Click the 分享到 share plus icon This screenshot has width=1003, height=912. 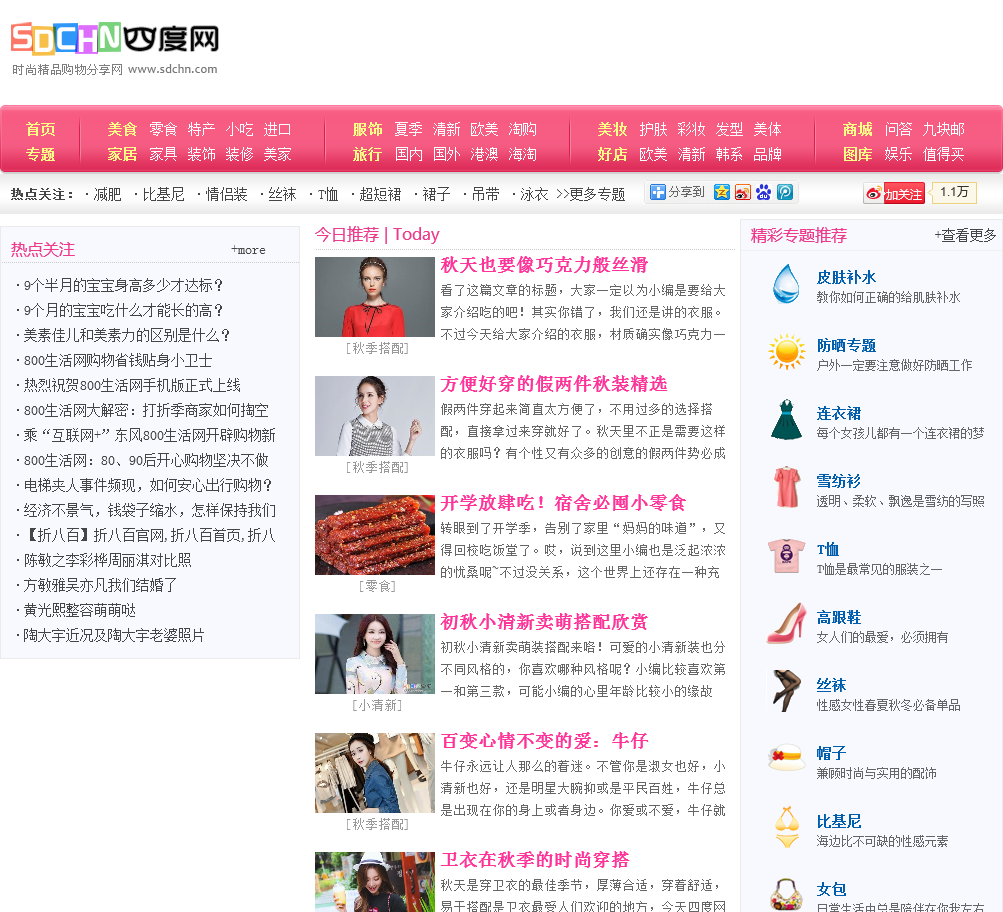[x=658, y=192]
